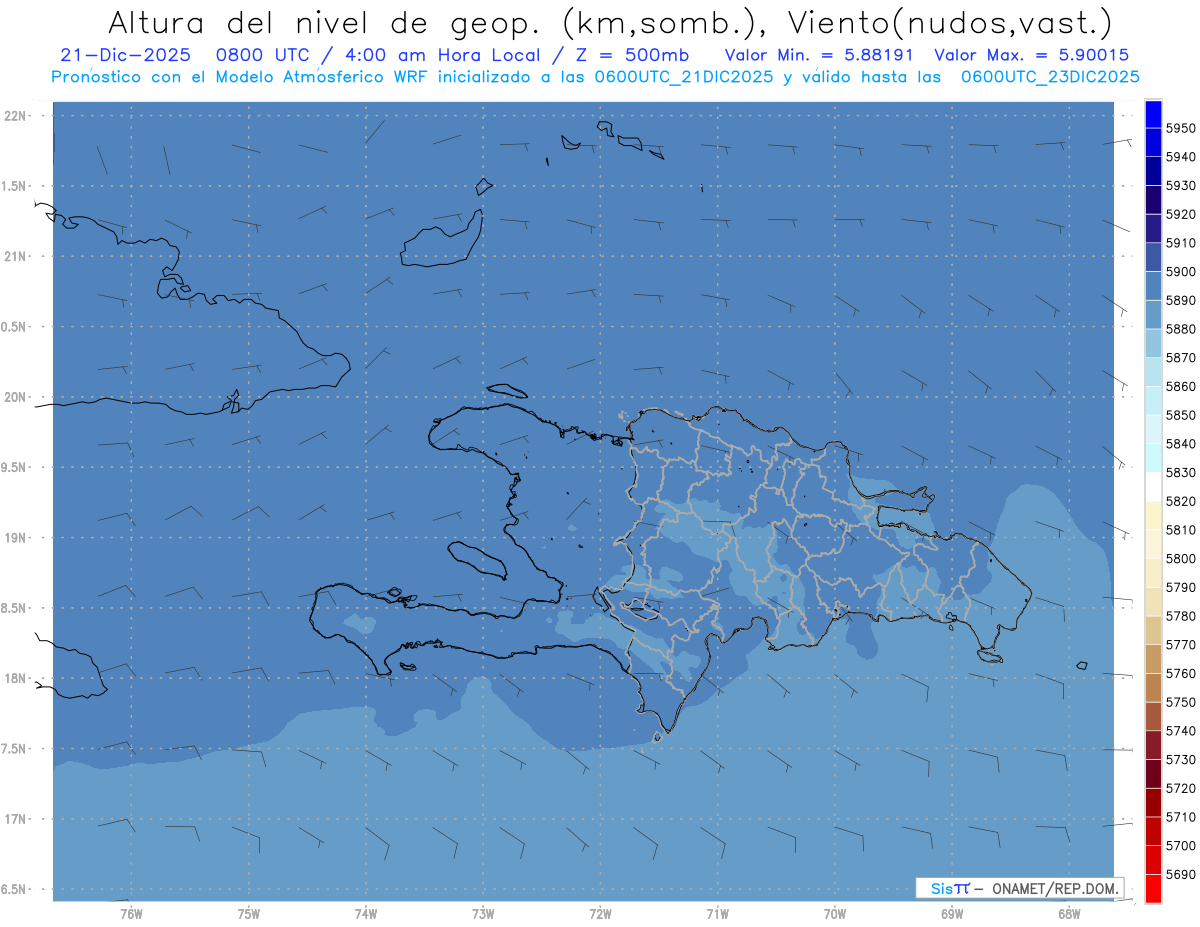Click the '5950' legend value
1200x927 pixels.
[1180, 128]
